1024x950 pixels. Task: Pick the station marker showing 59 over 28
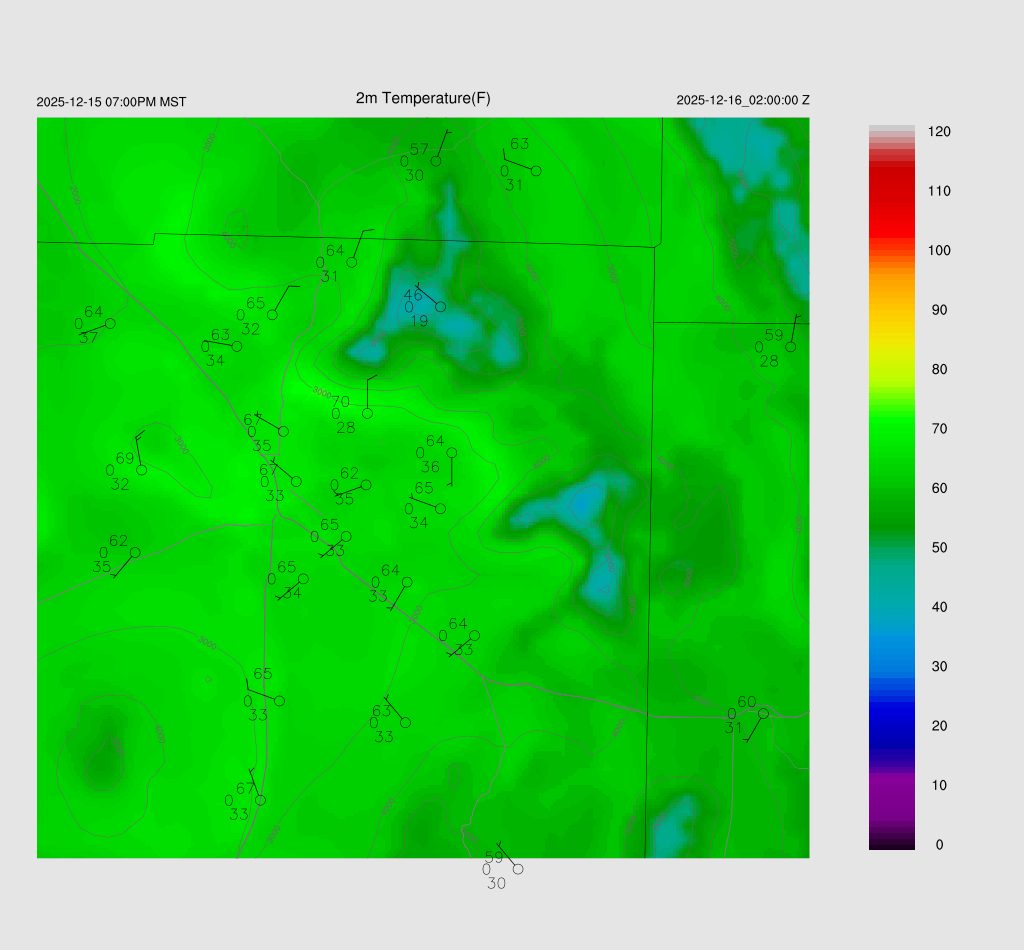pos(790,347)
